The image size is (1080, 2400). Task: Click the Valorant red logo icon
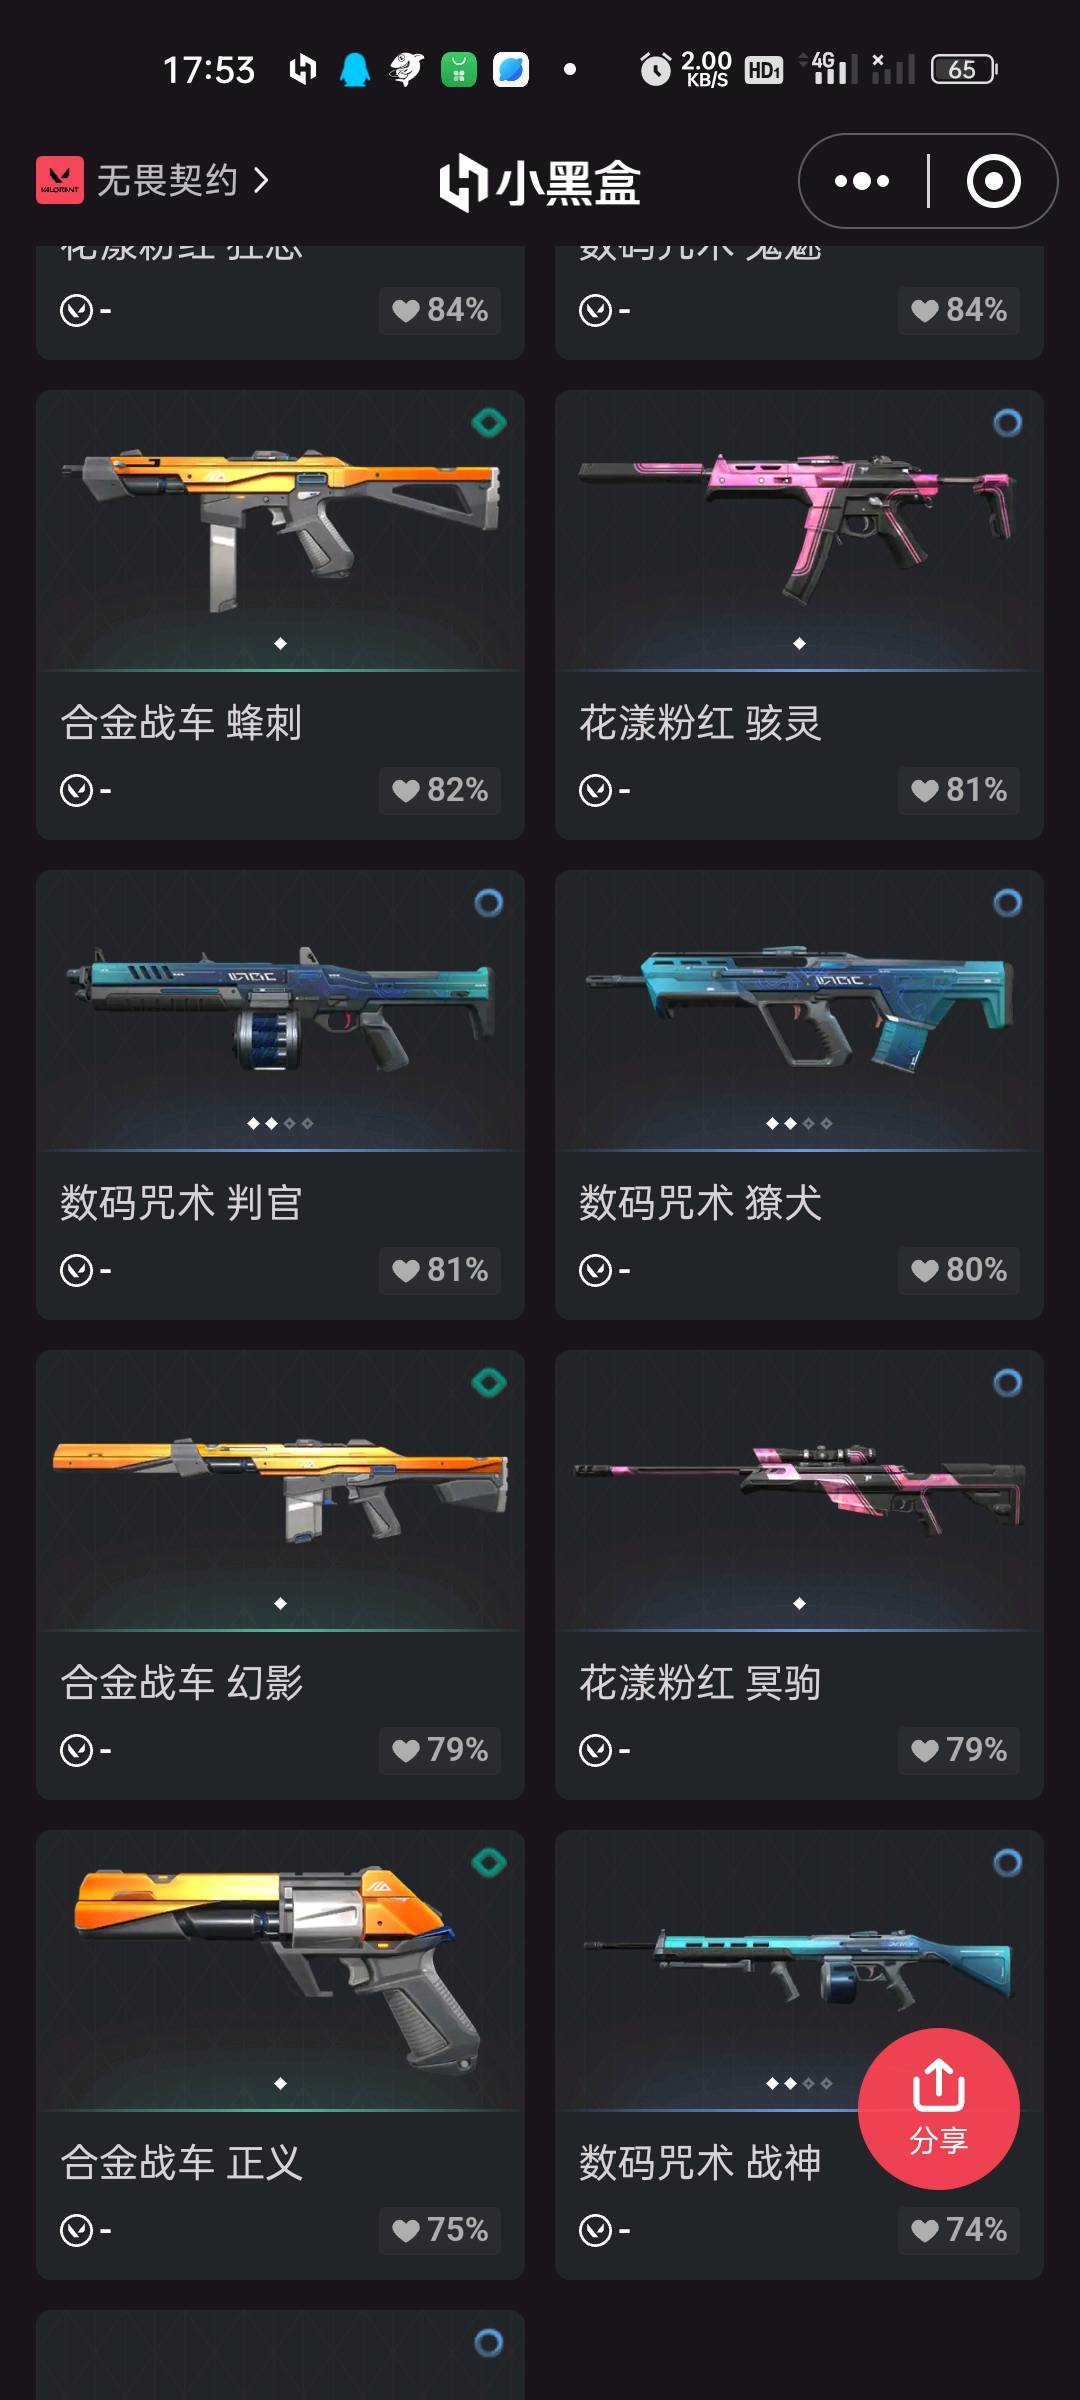coord(60,180)
